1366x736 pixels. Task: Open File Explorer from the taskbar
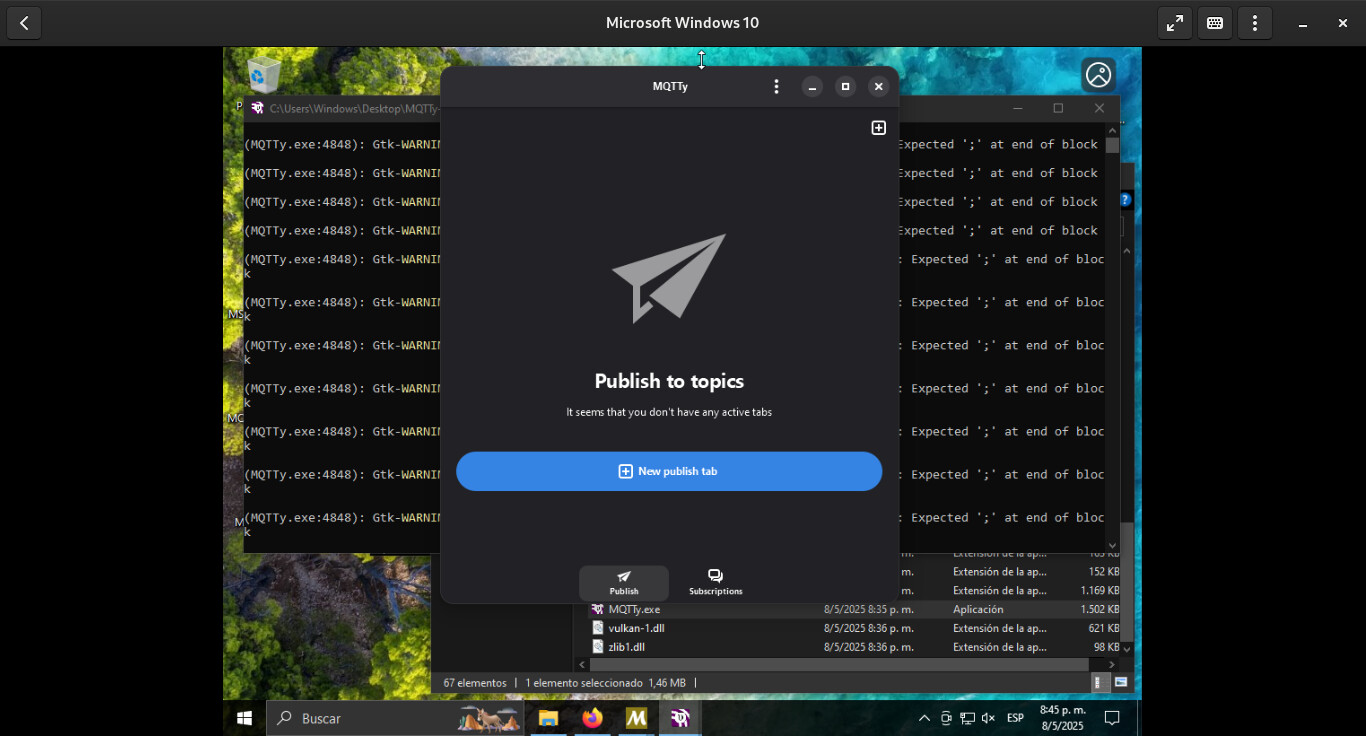tap(548, 718)
